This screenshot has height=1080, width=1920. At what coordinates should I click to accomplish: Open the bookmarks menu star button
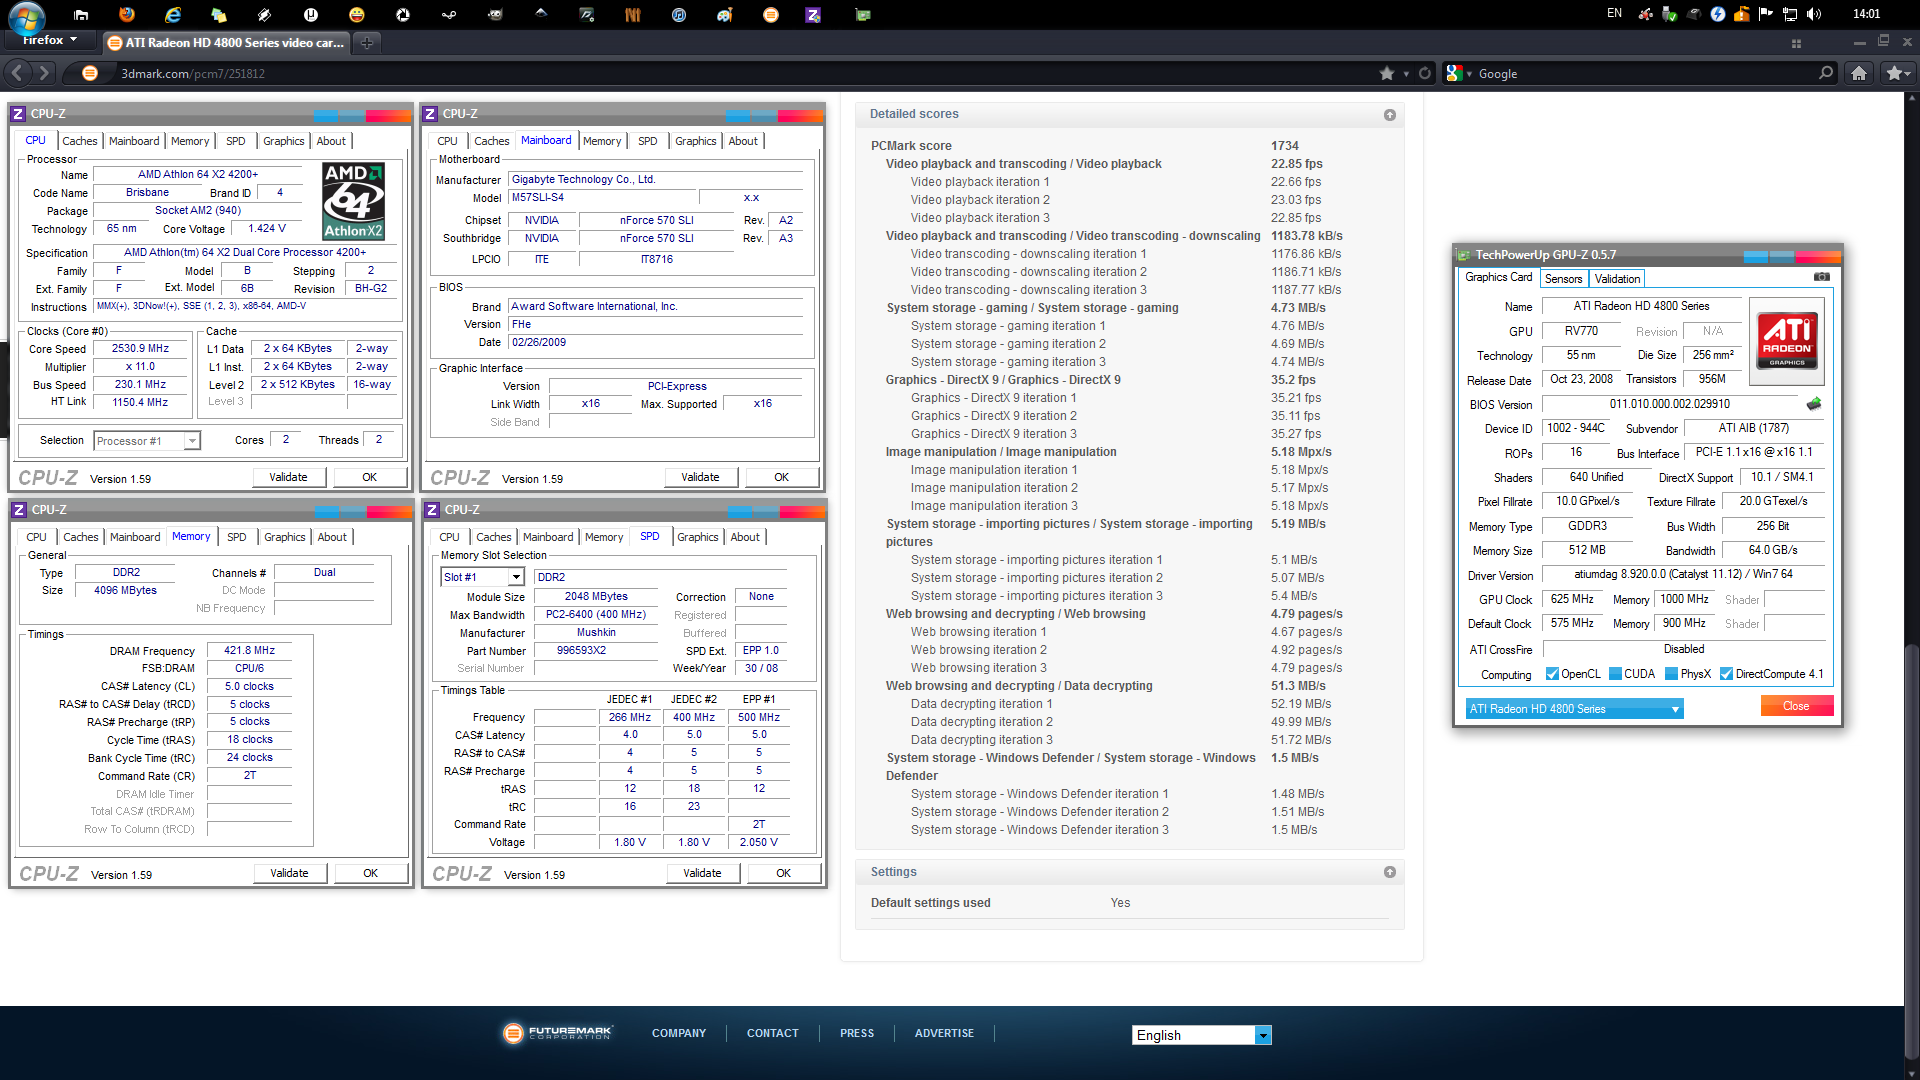(x=1897, y=73)
